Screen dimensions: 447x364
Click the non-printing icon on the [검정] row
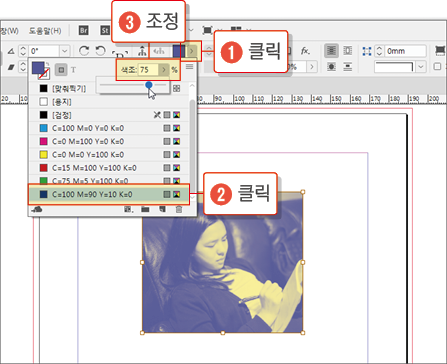157,115
